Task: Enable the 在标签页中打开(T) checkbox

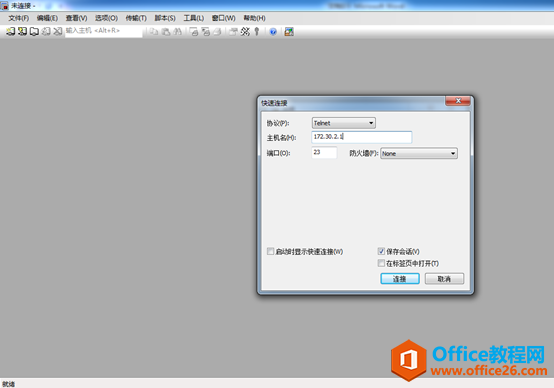Action: point(381,263)
